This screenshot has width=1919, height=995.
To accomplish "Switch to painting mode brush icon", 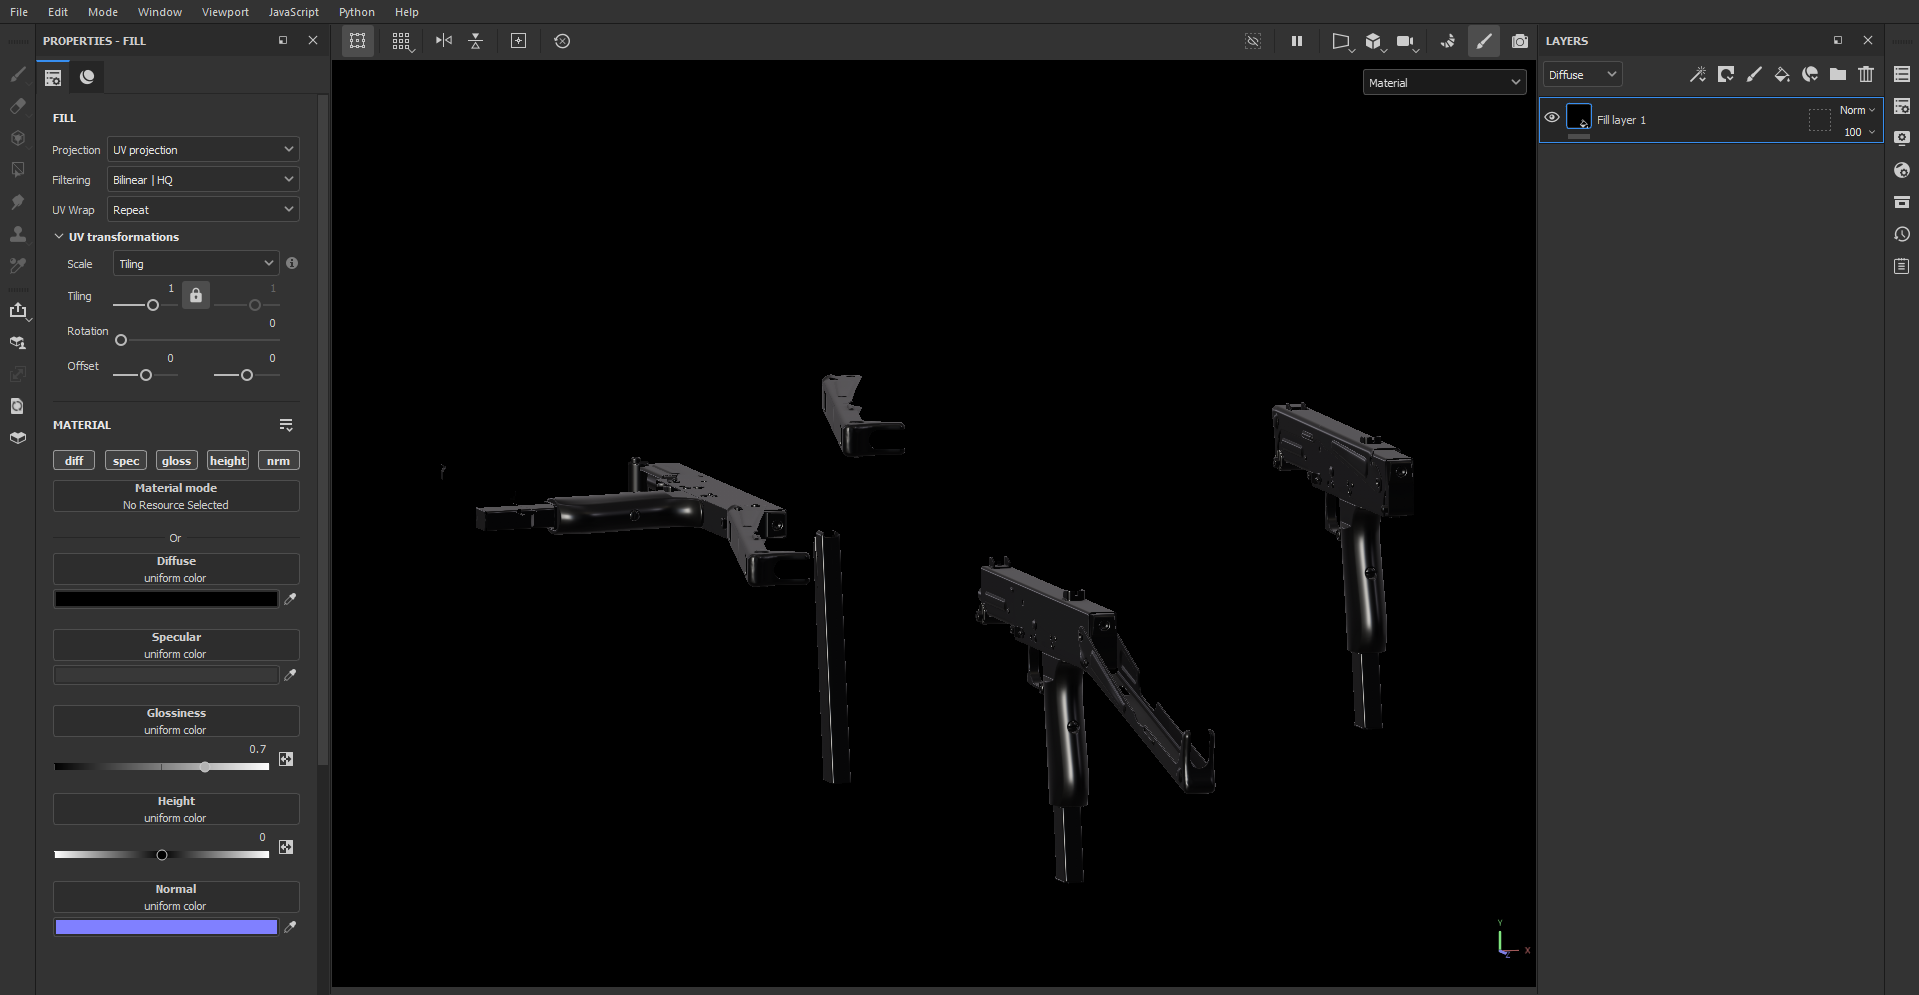I will coord(1484,41).
